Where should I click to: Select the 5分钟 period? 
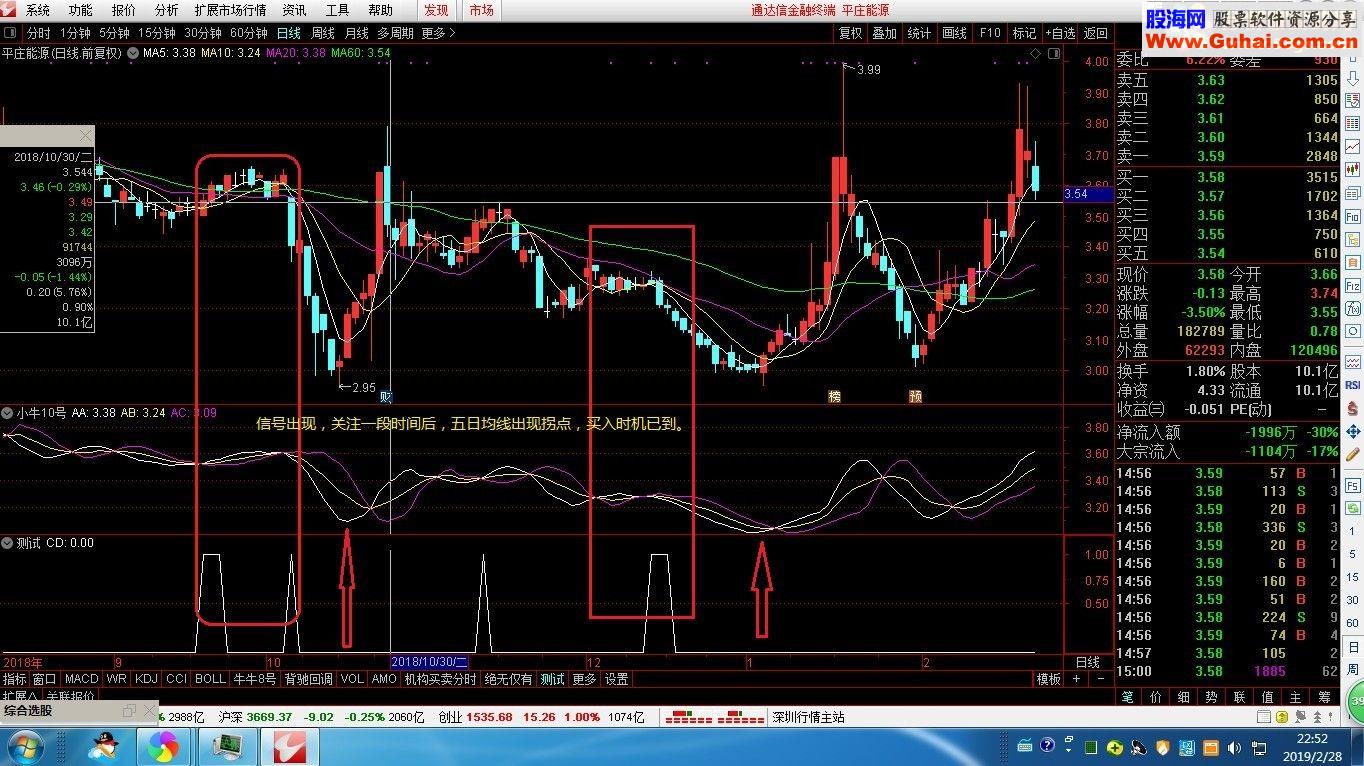[114, 33]
